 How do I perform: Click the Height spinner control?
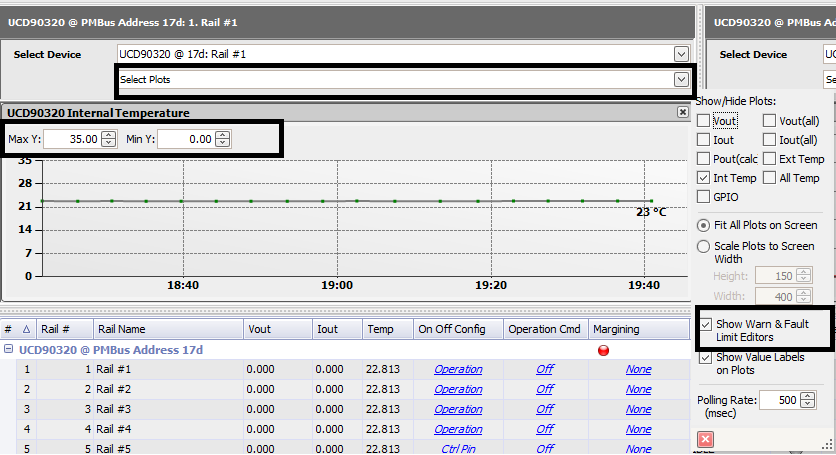(803, 276)
